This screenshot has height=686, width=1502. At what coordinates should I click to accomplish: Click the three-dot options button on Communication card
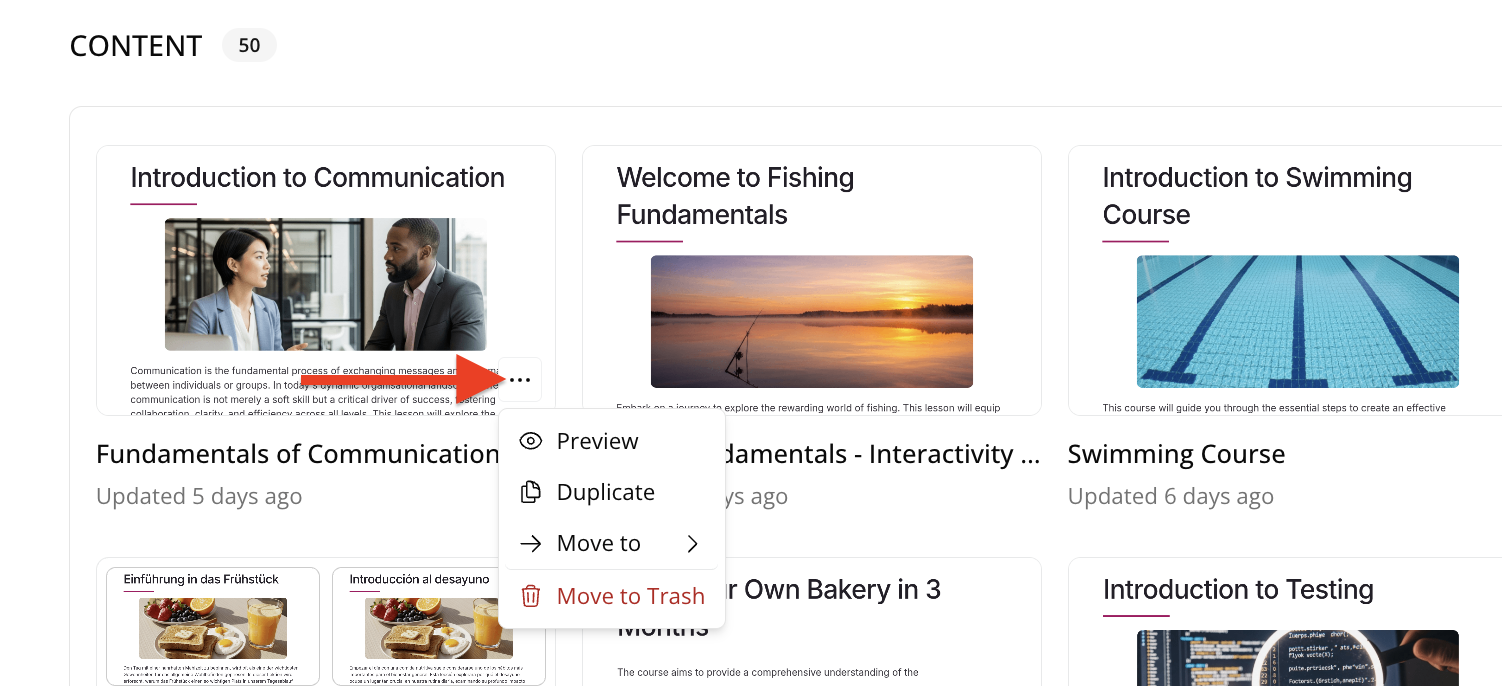click(x=520, y=380)
